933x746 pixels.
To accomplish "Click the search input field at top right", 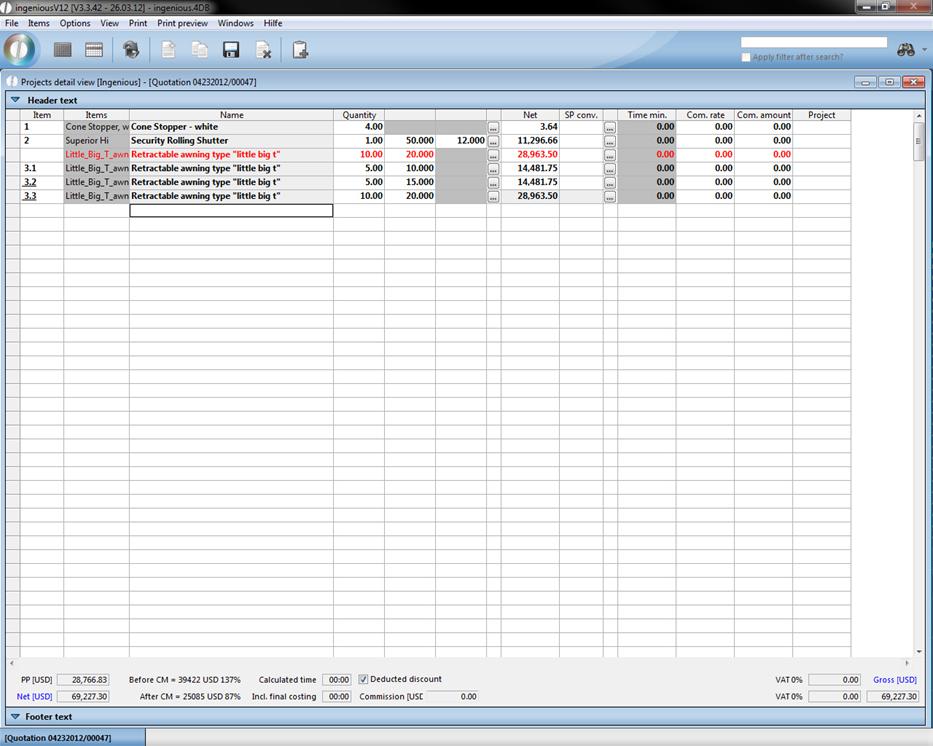I will click(x=813, y=42).
